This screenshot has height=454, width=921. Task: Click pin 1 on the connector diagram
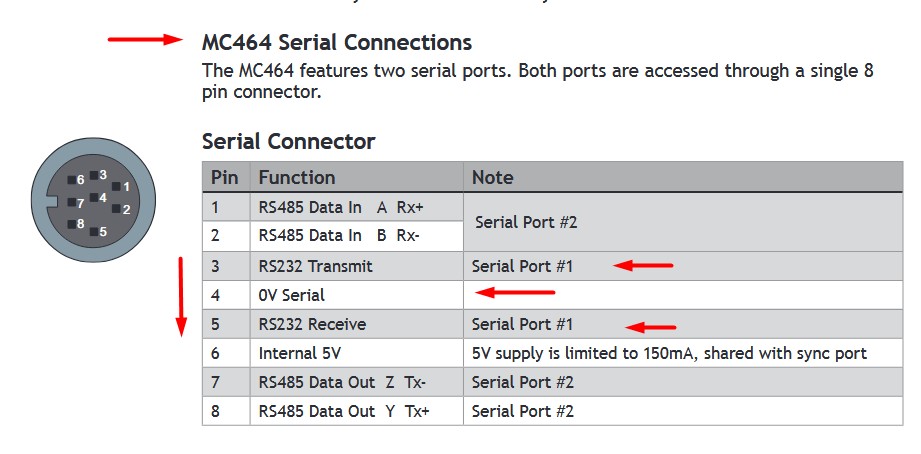[114, 187]
